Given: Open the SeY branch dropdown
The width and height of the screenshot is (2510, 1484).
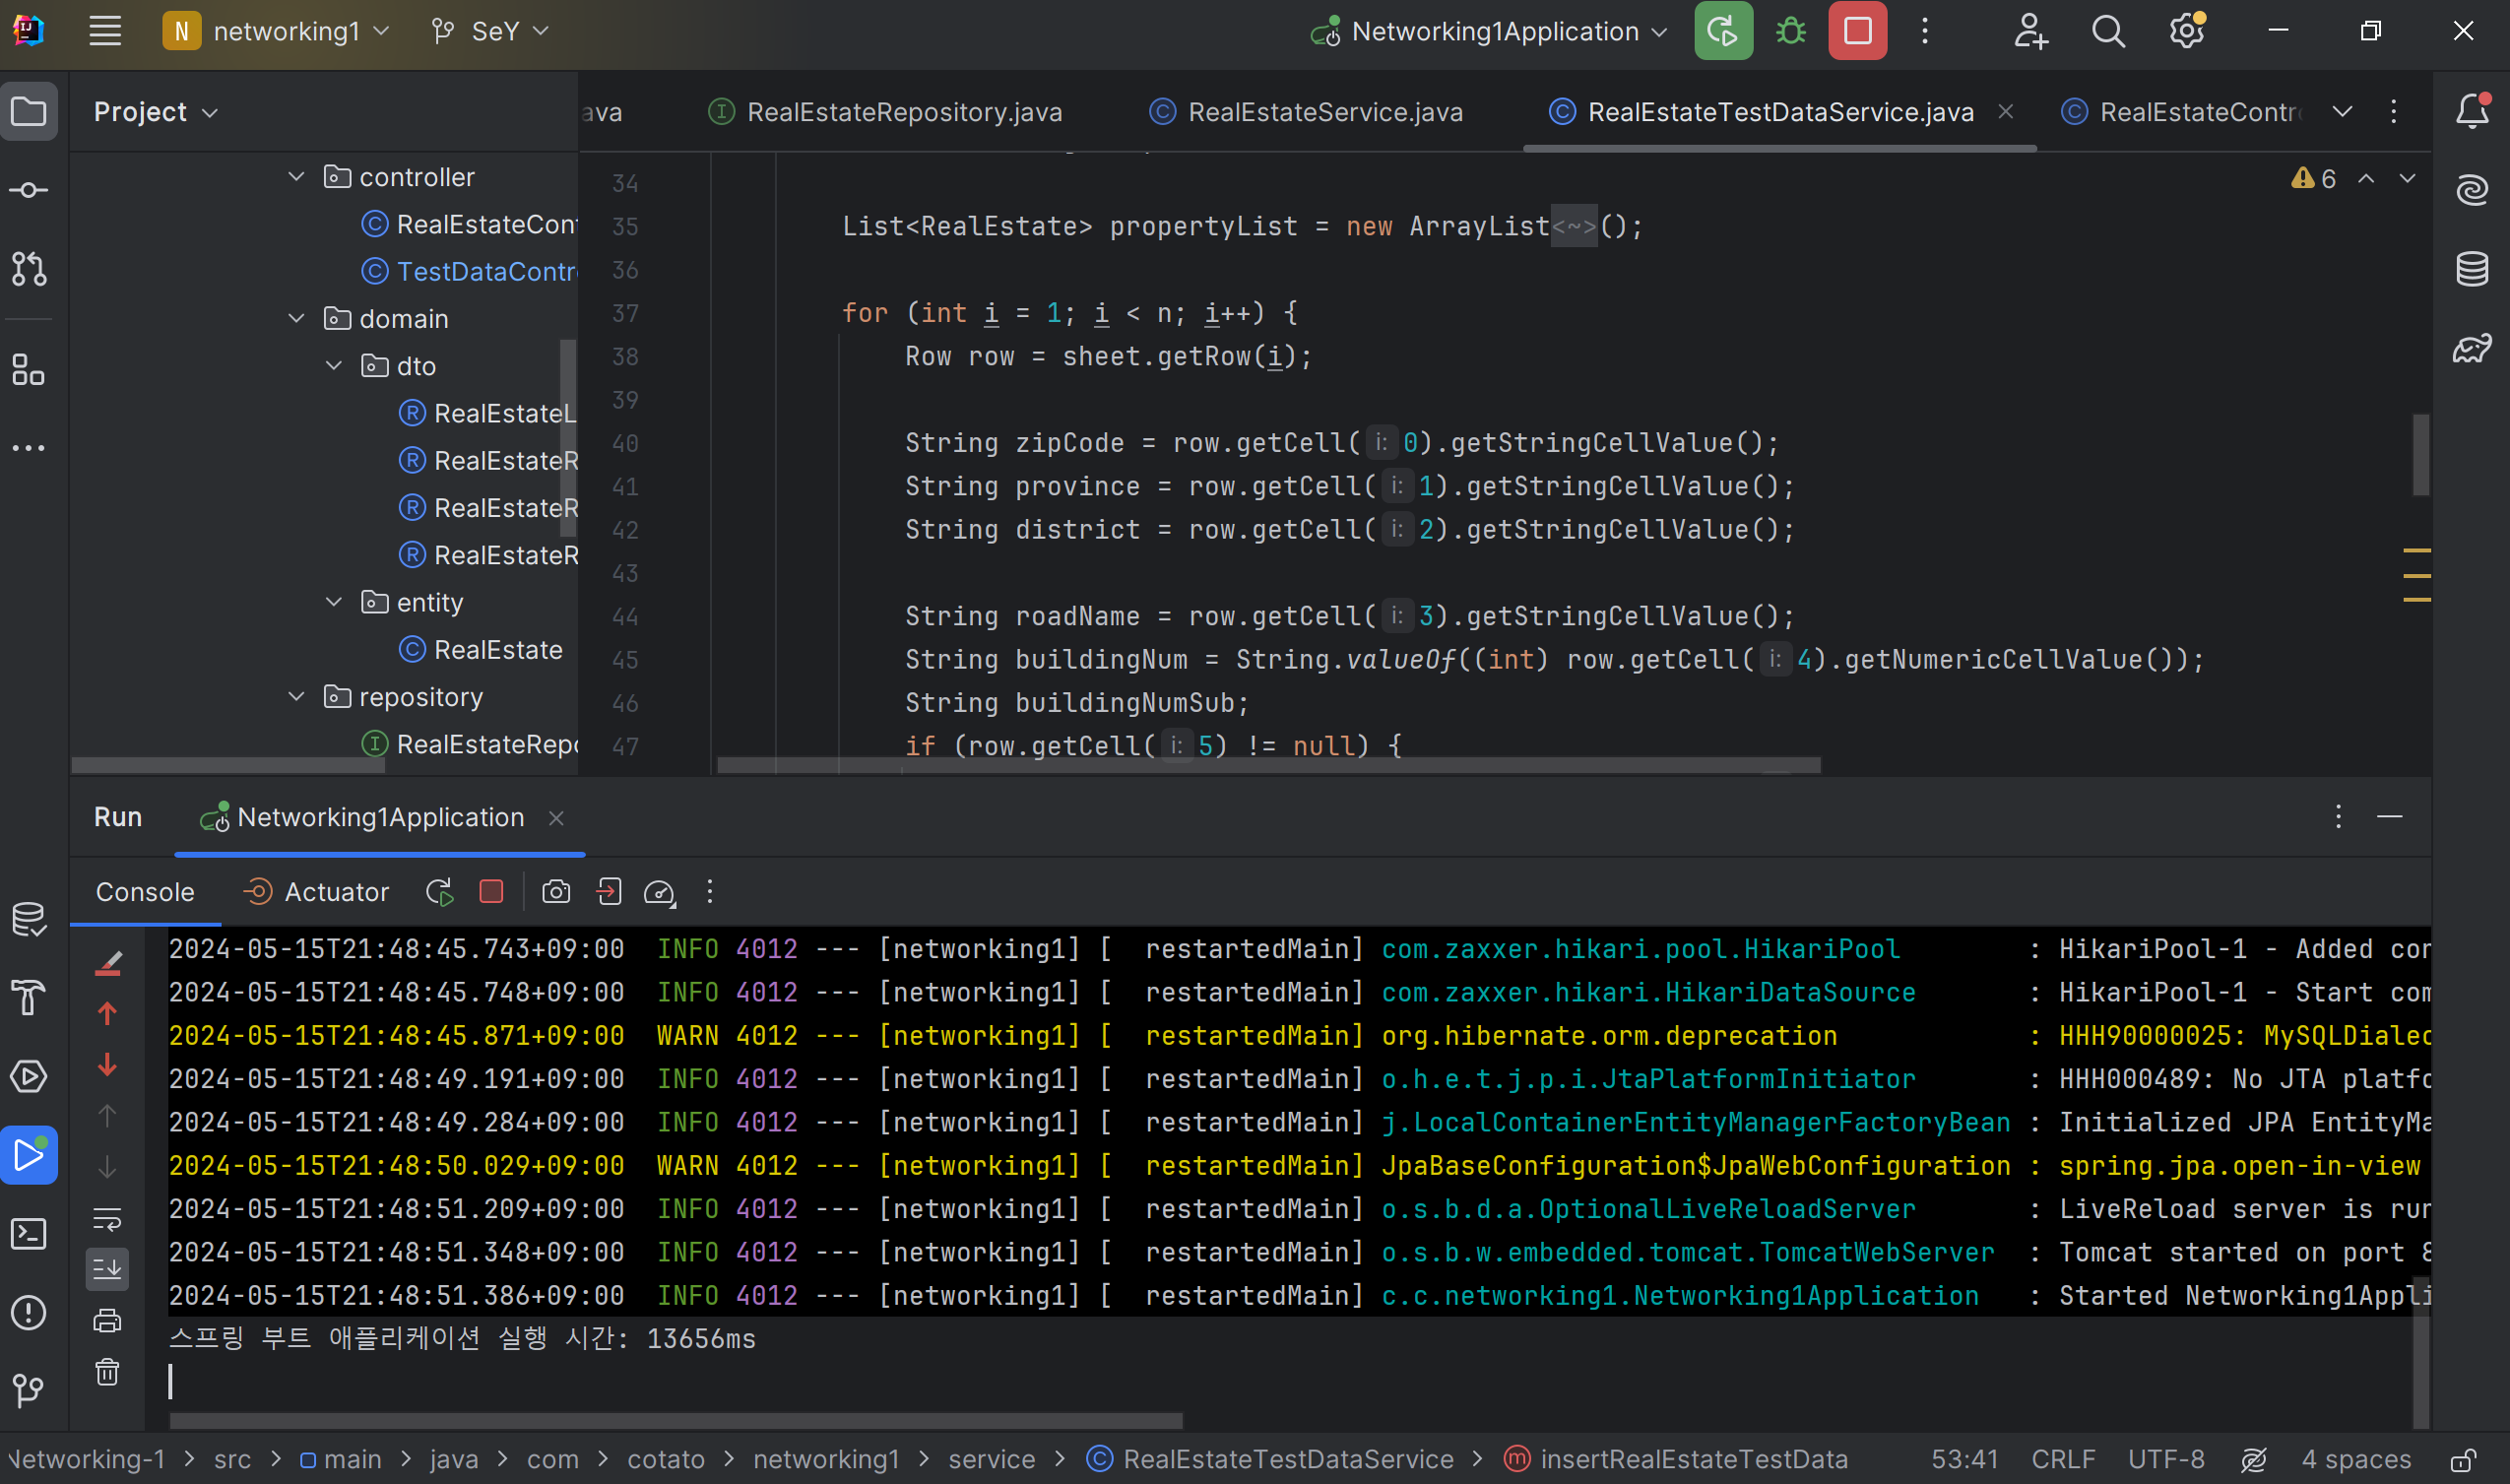Looking at the screenshot, I should point(492,31).
